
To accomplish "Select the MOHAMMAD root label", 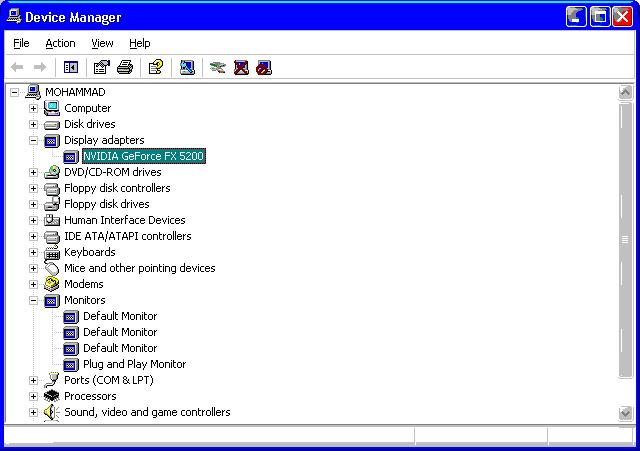I will [75, 92].
